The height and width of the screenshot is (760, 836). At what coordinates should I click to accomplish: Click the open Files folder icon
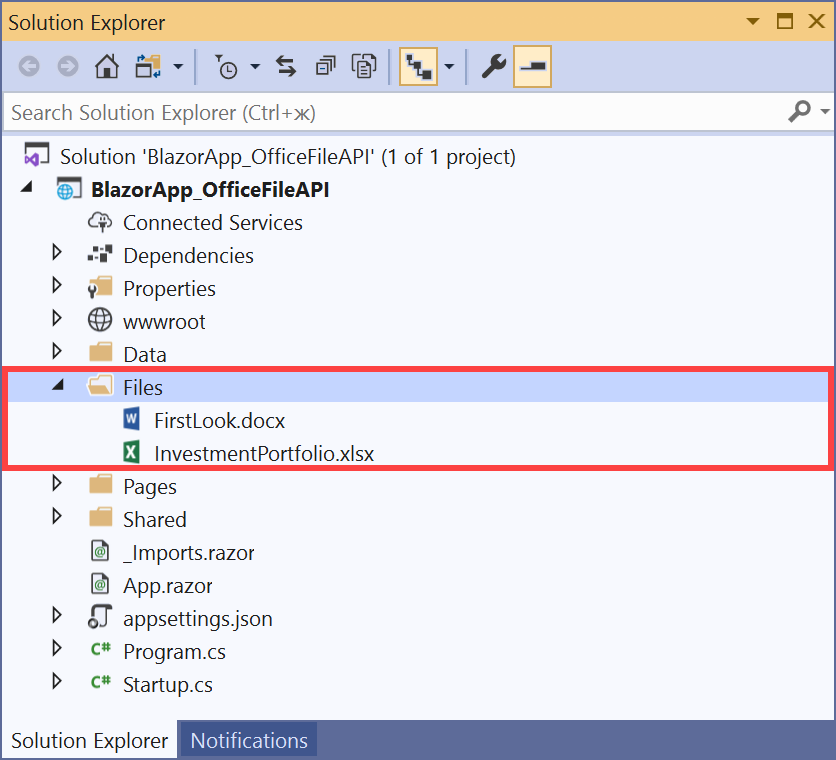point(100,385)
